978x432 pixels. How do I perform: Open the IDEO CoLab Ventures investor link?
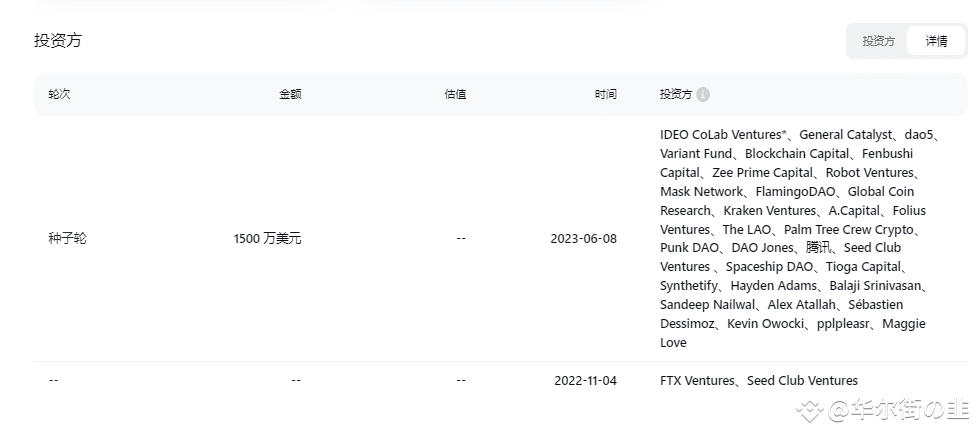(722, 135)
